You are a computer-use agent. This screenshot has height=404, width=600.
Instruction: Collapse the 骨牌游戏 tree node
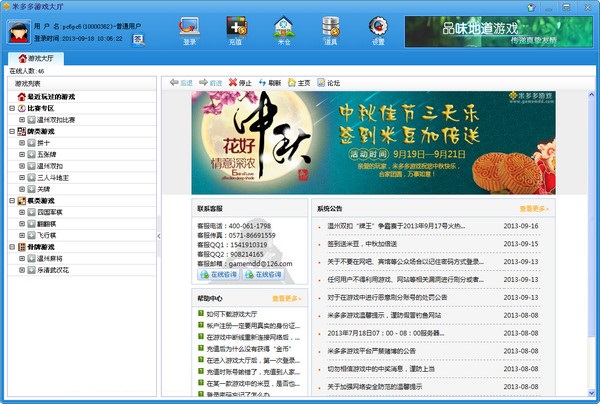[12, 247]
